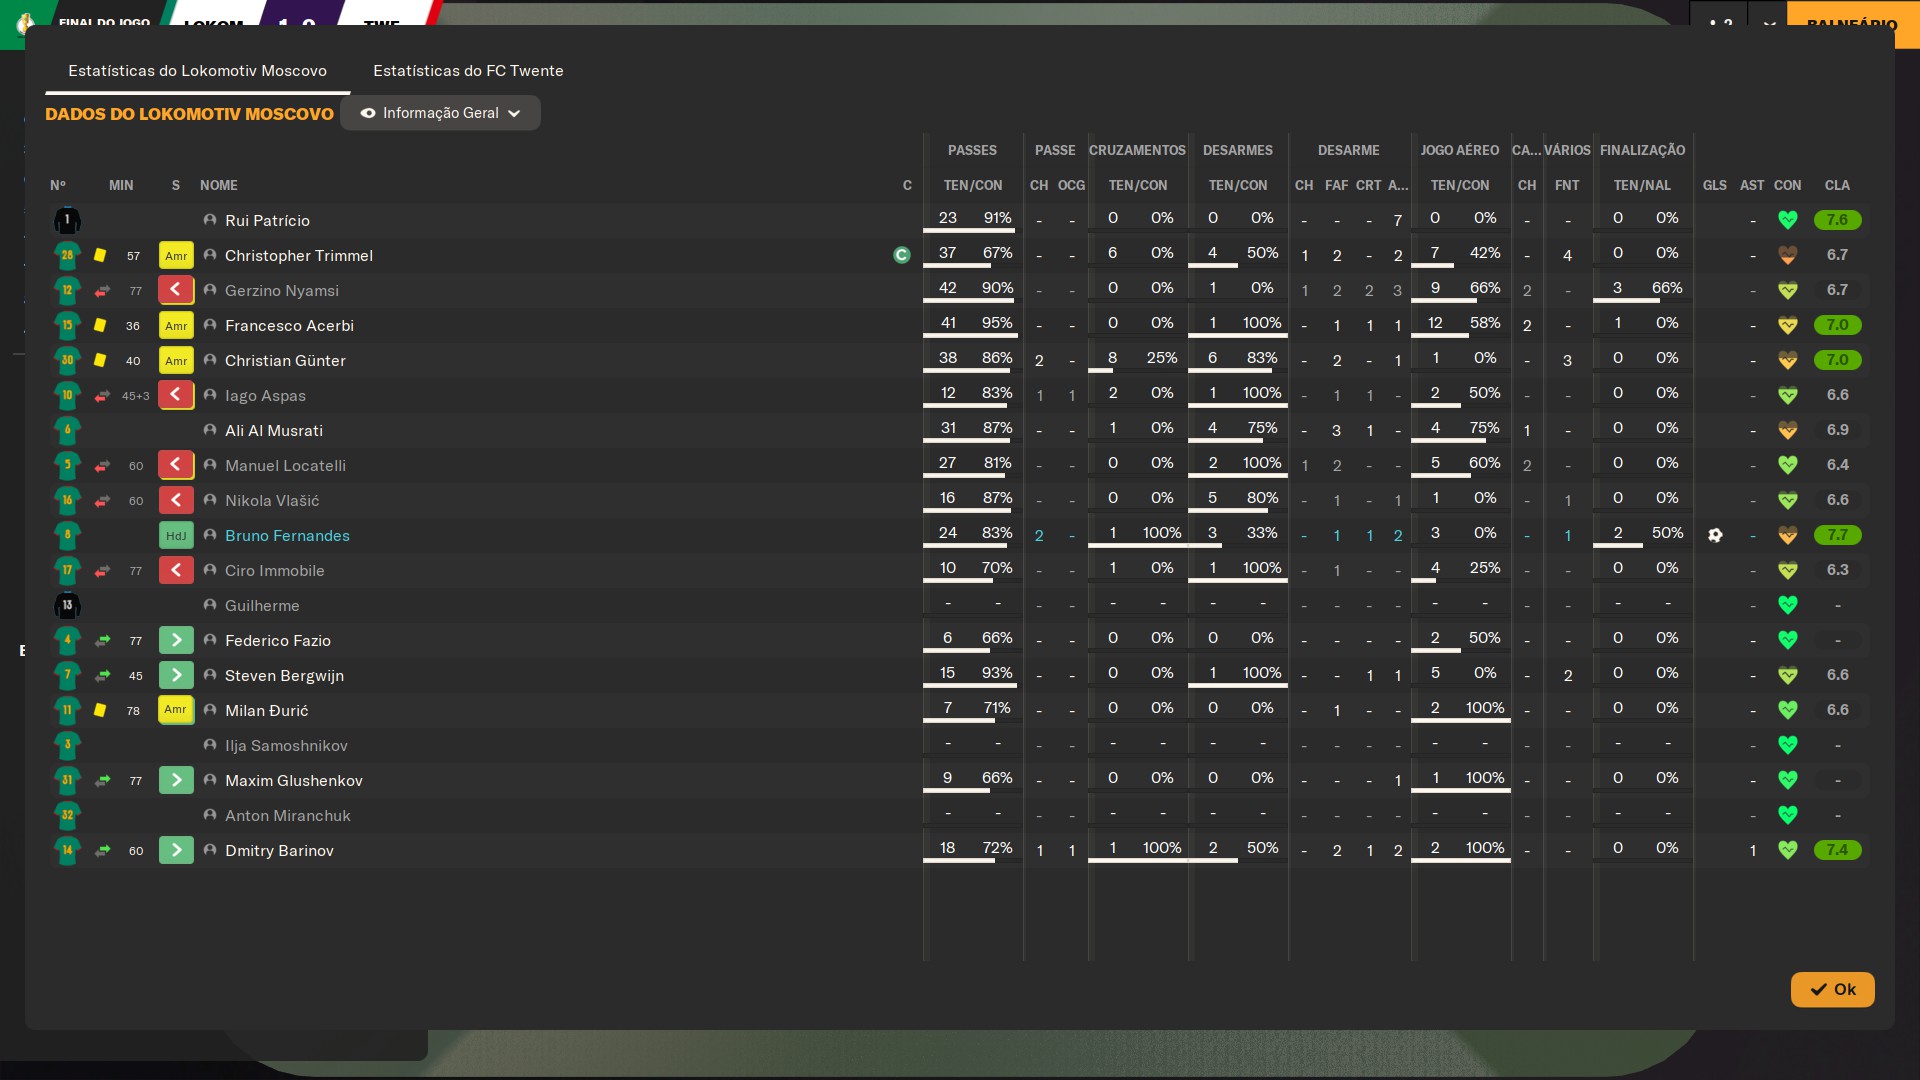Click condition heart icon for Dmitry Barinov
1920x1080 pixels.
coord(1788,850)
